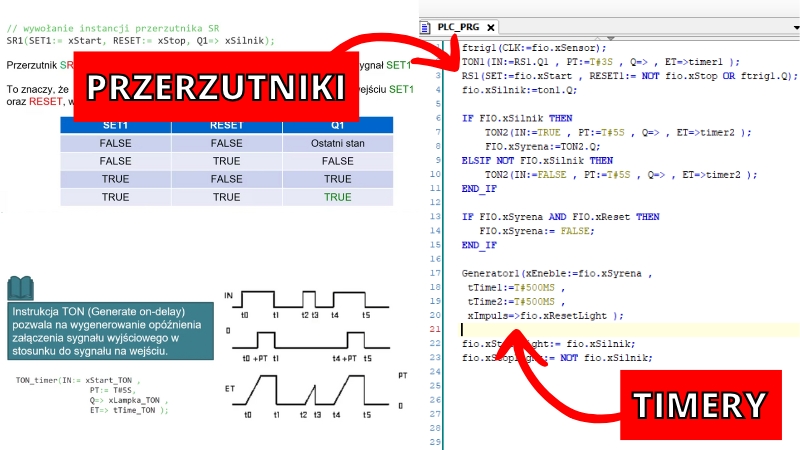
Task: Click the line 'fio.xSilnik:=ton1.Q;'
Action: 519,90
